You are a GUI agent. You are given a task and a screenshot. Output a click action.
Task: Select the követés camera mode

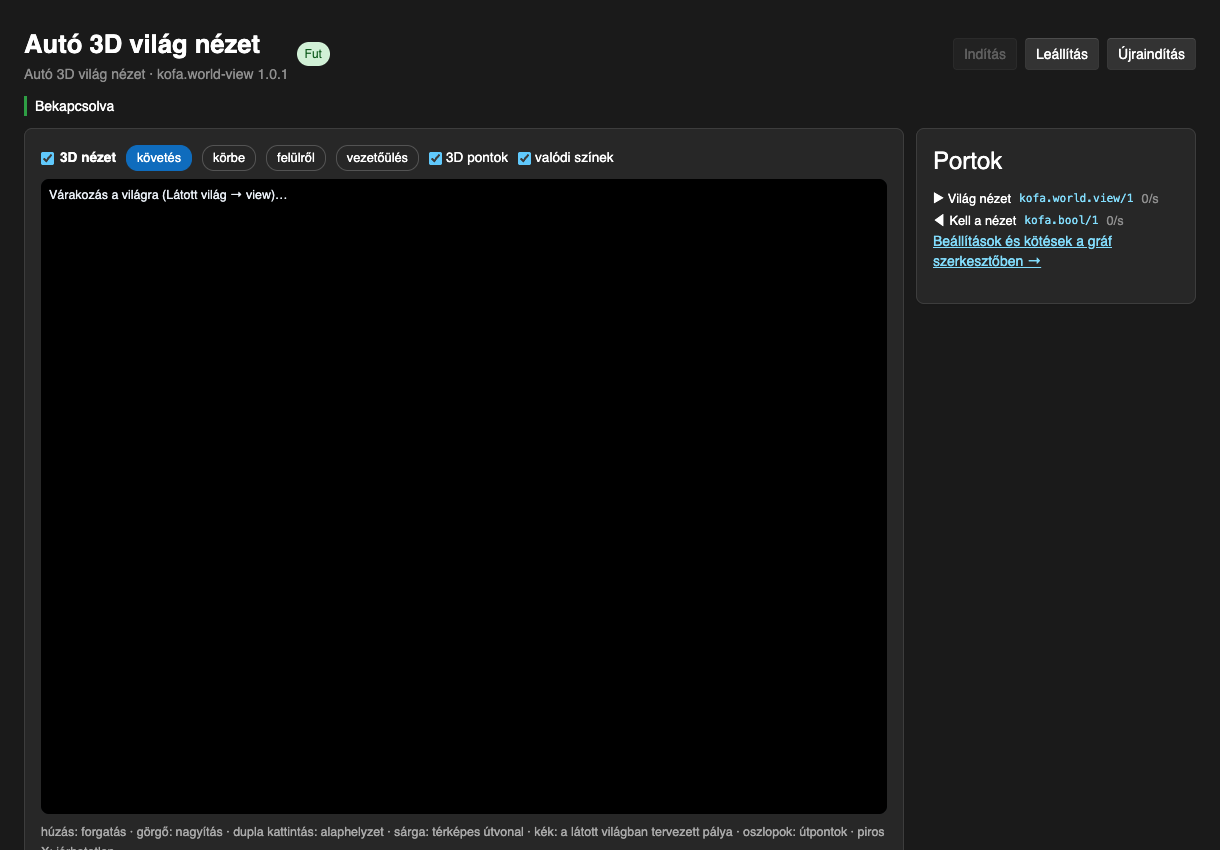point(159,158)
